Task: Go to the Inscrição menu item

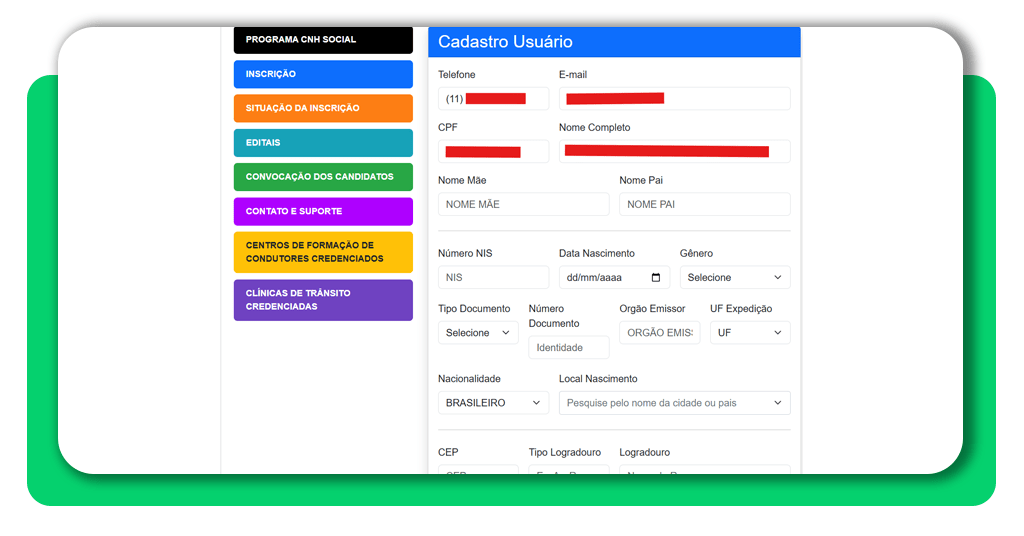Action: [x=323, y=74]
